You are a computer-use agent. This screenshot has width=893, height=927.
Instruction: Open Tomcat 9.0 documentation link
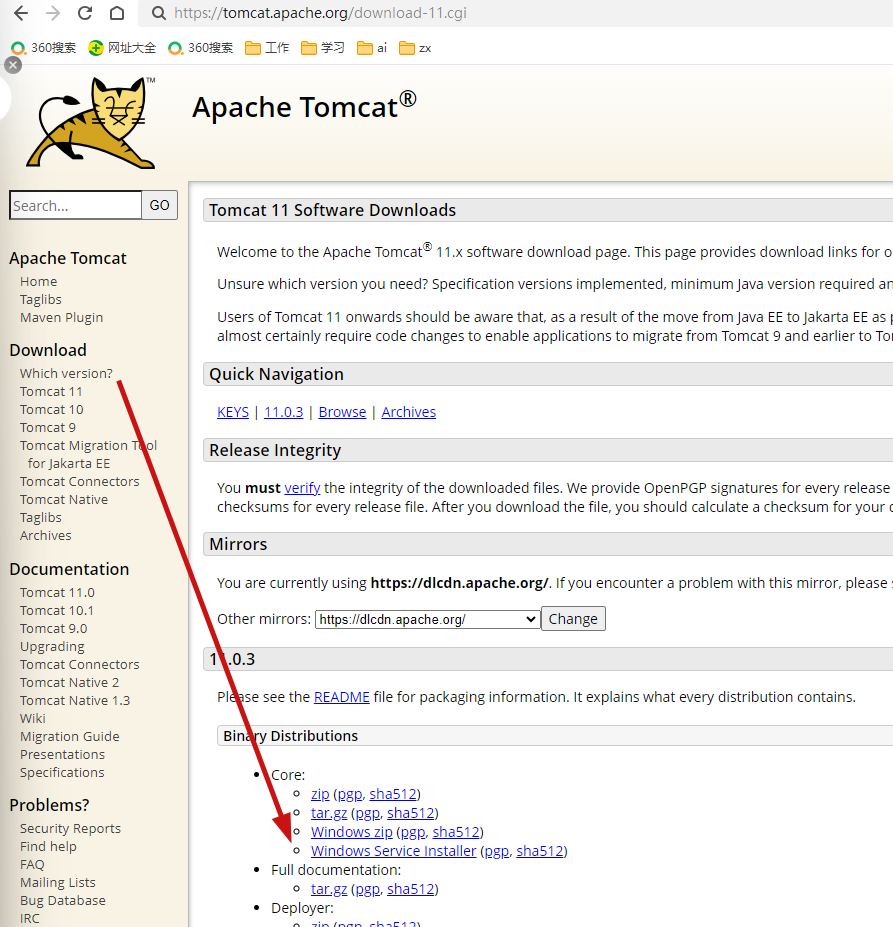pos(53,628)
